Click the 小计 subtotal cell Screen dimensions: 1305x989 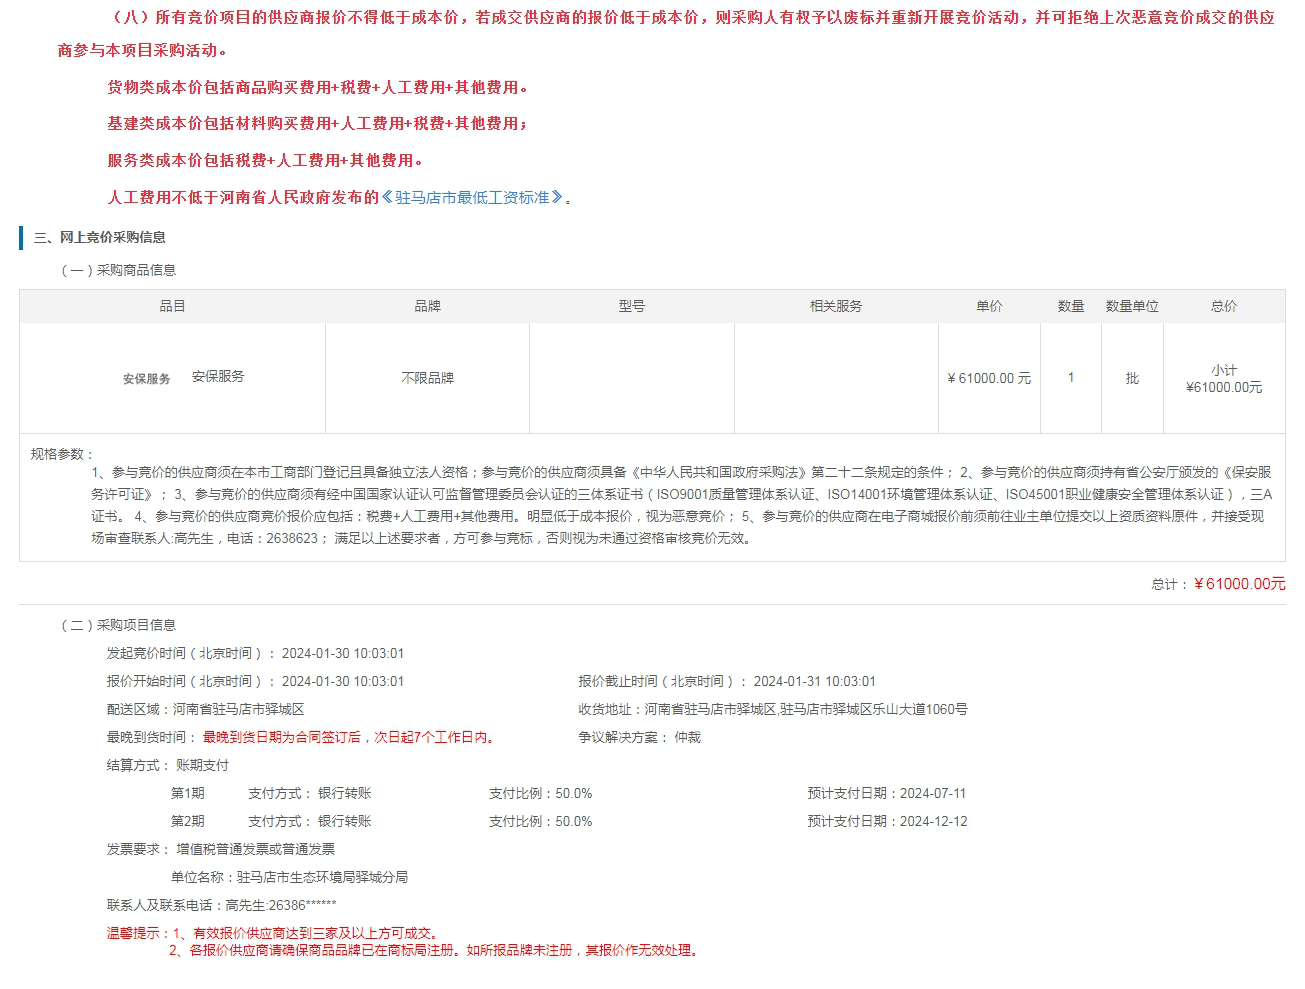(1224, 379)
